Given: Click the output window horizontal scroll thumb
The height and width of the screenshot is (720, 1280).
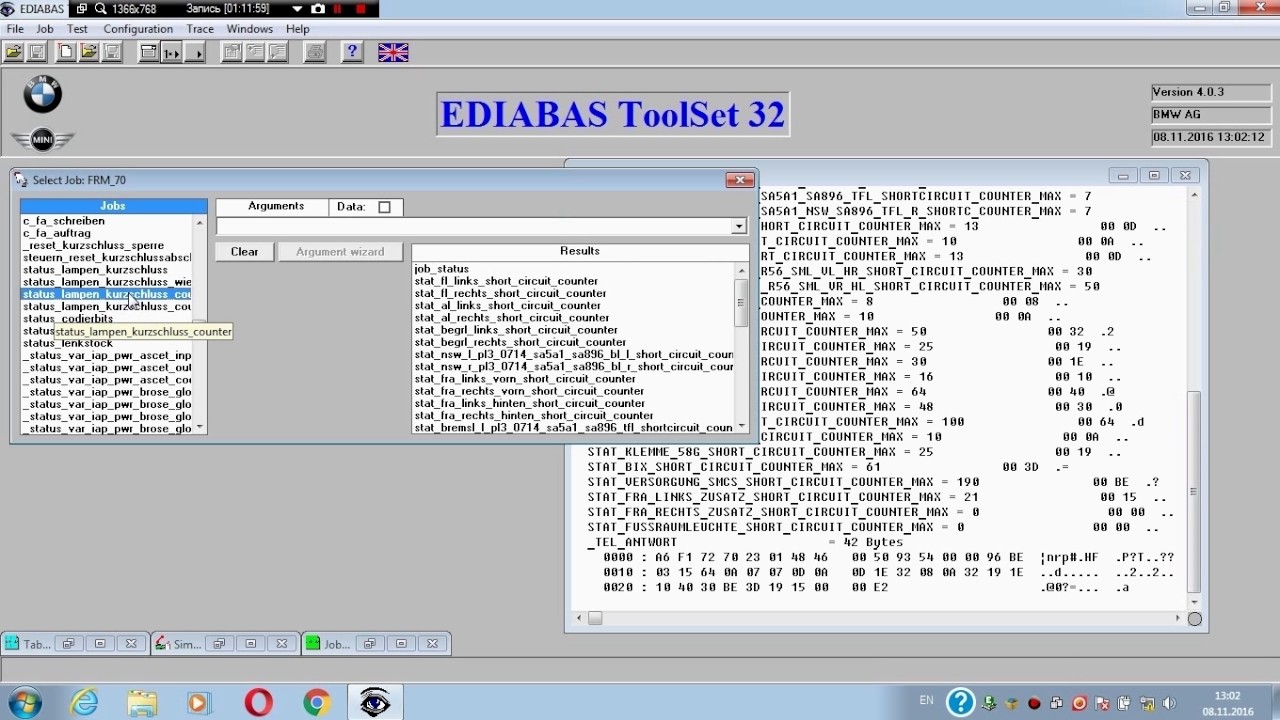Looking at the screenshot, I should pyautogui.click(x=594, y=618).
